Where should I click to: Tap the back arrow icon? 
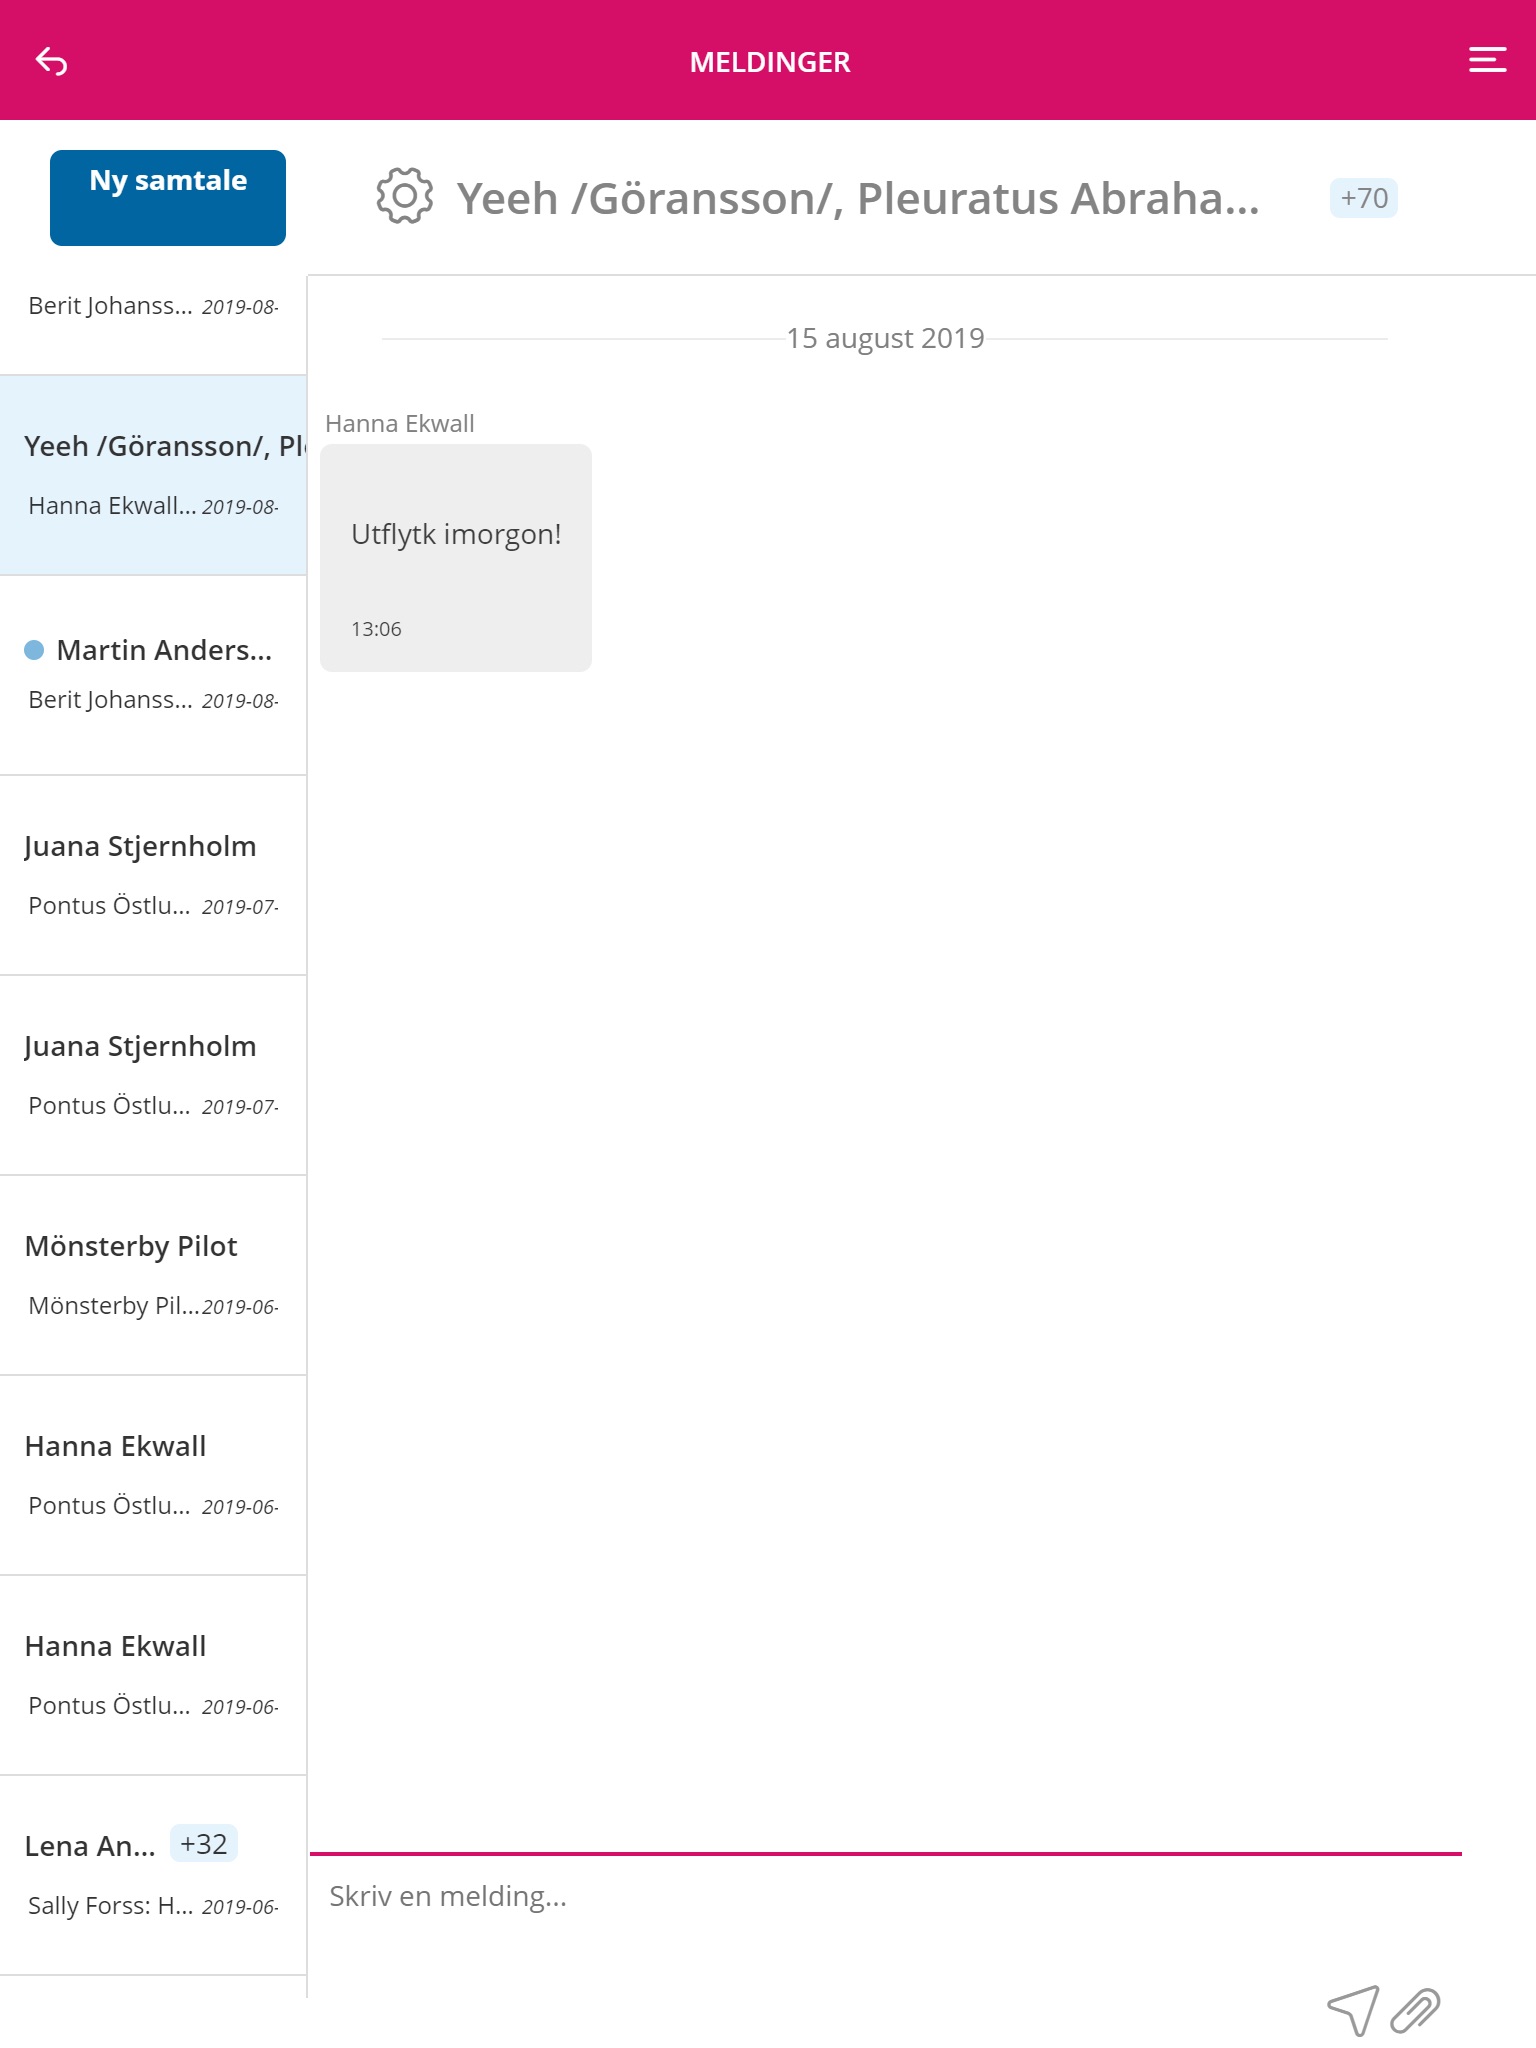point(51,62)
